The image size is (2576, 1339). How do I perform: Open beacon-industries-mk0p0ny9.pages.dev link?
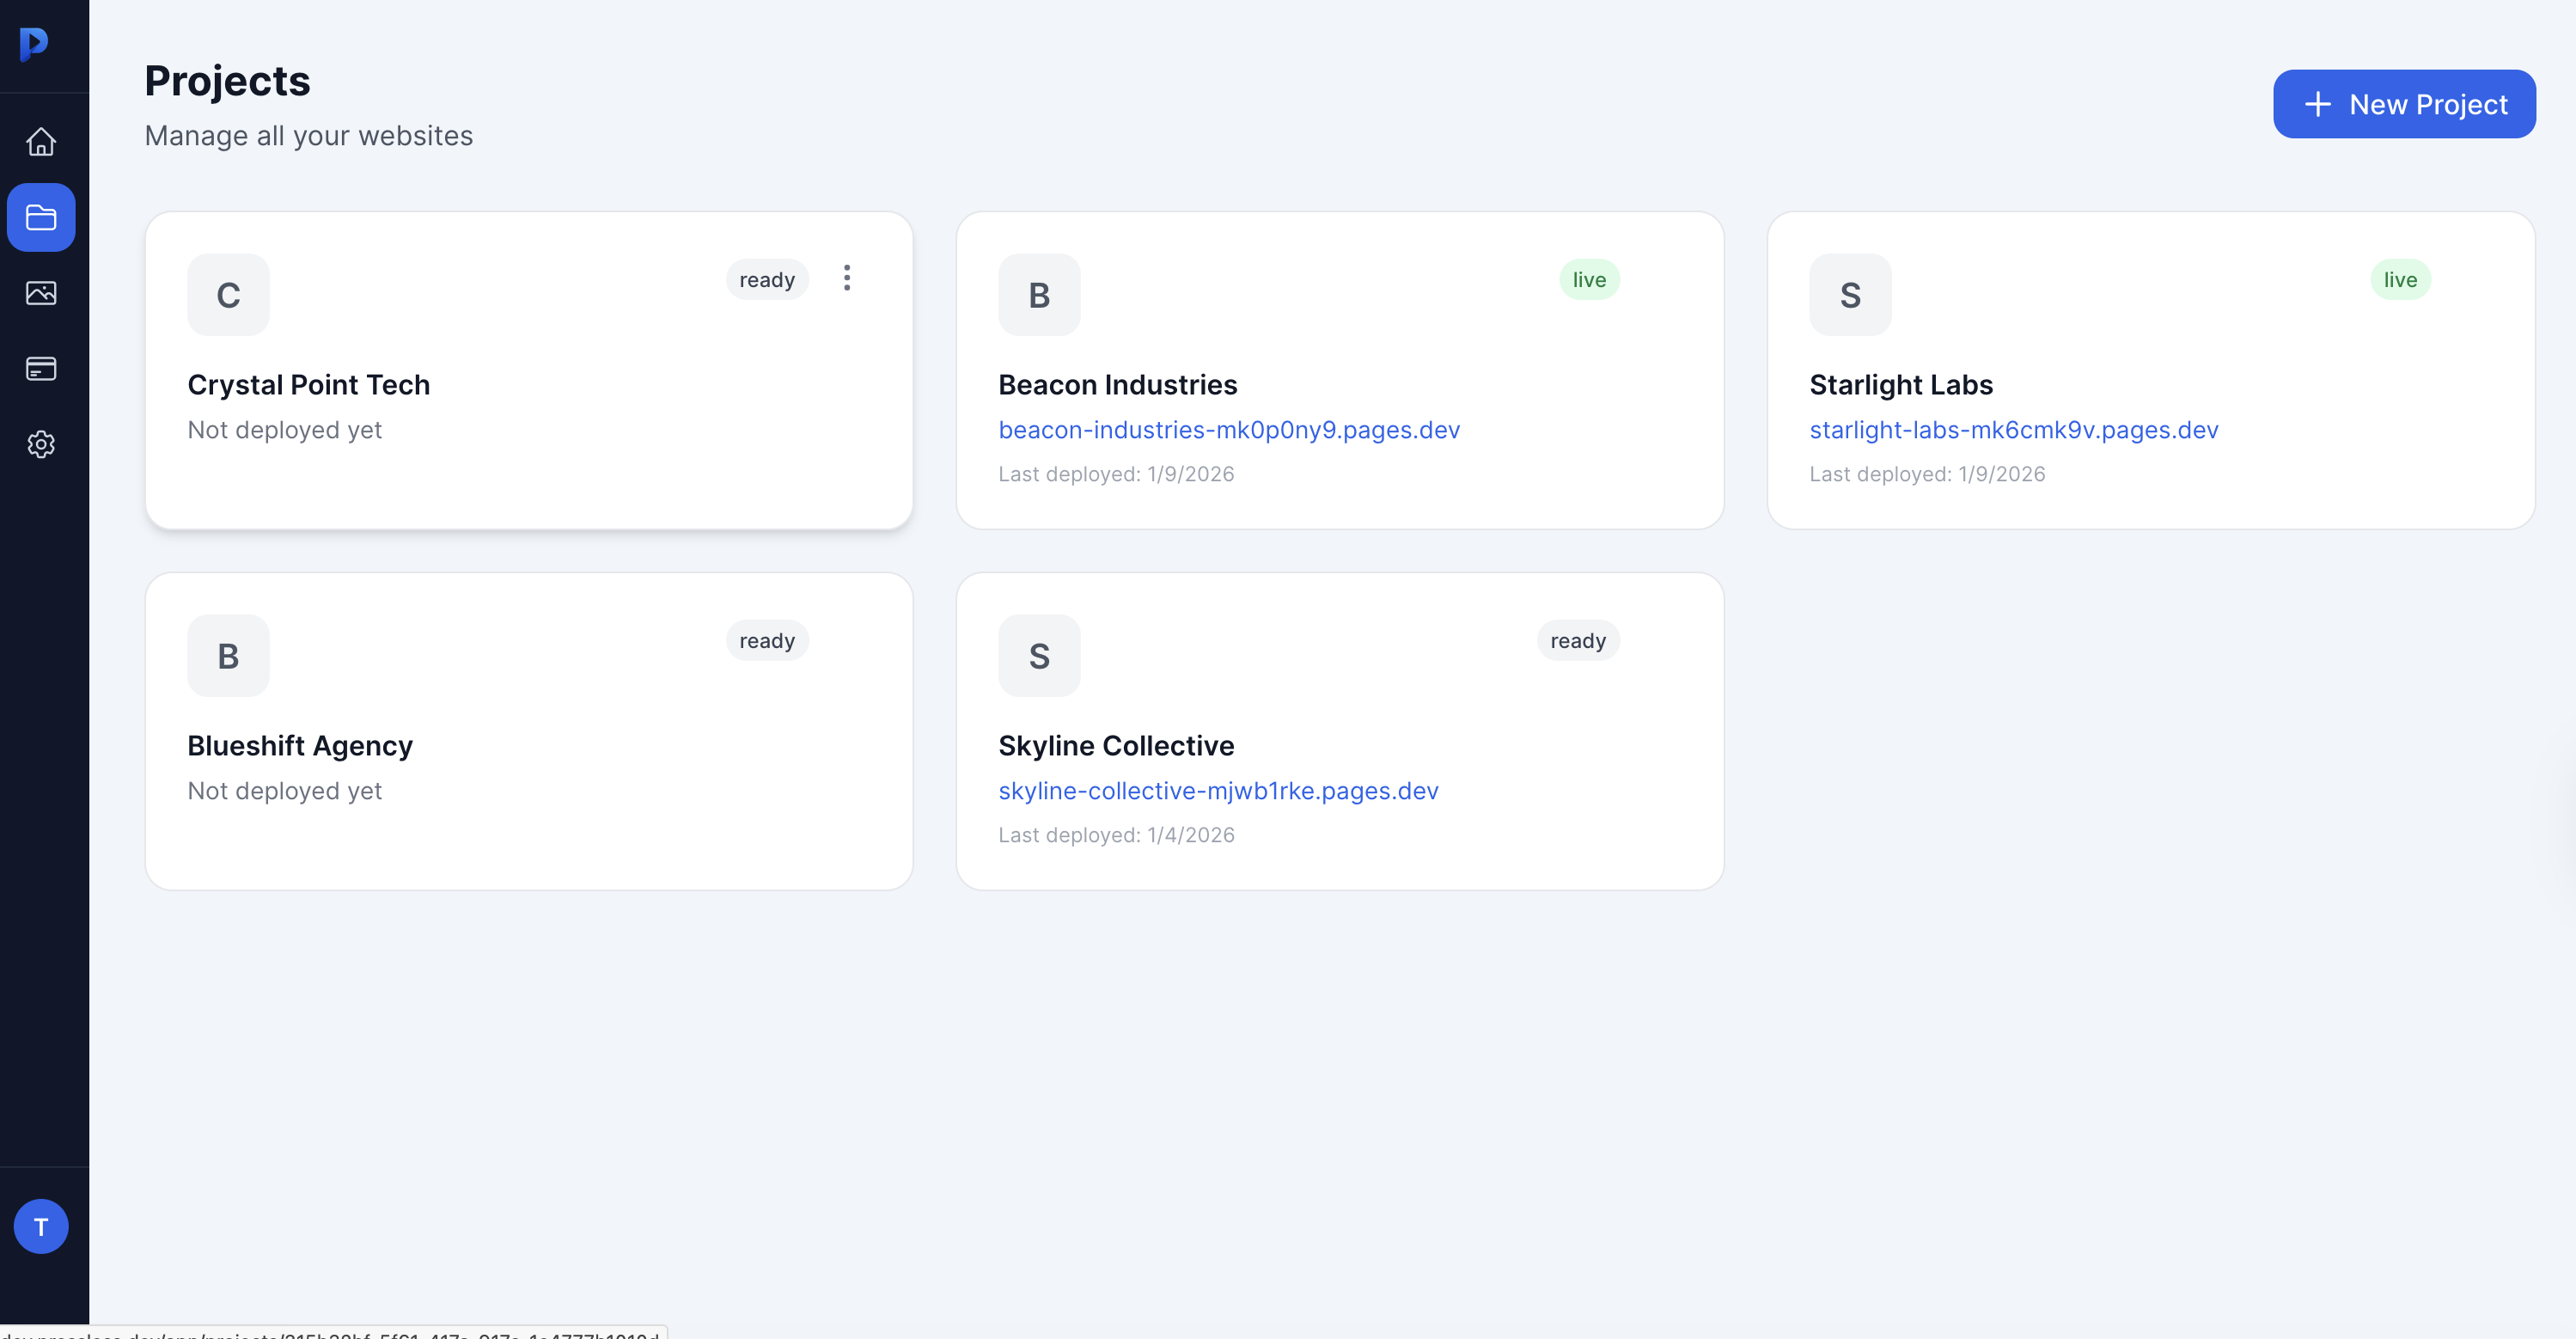1229,430
